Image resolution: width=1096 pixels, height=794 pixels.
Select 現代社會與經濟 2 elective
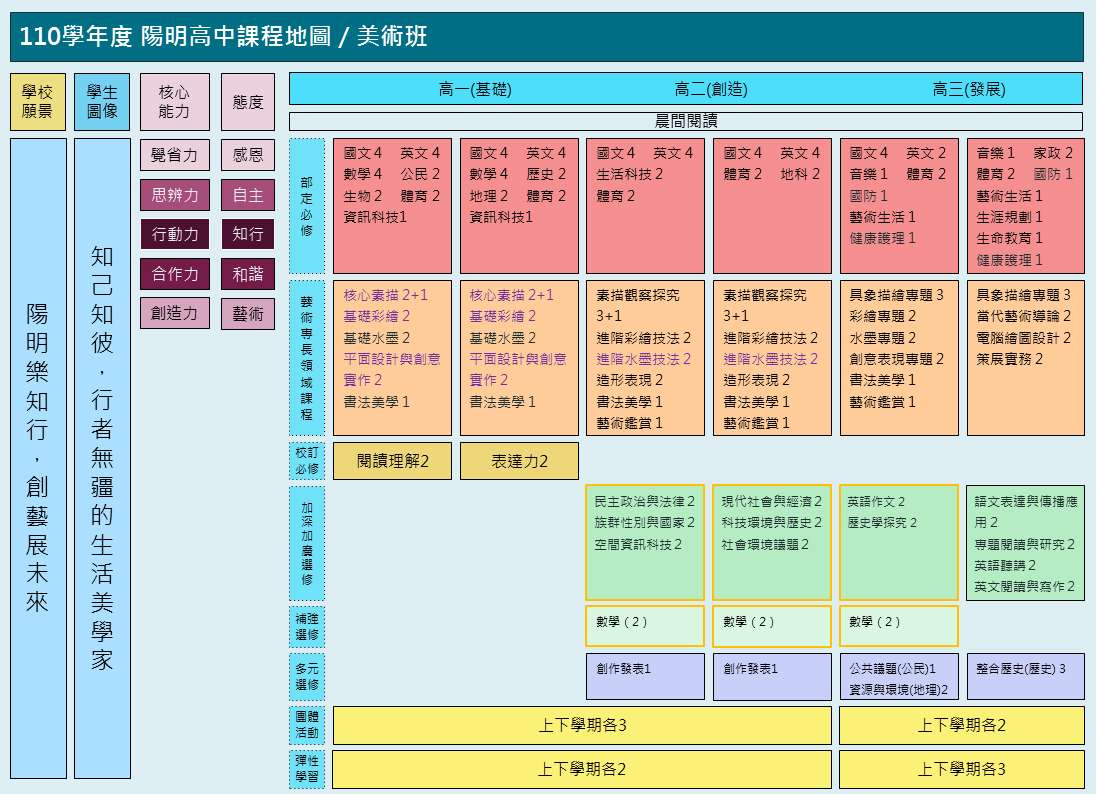772,501
